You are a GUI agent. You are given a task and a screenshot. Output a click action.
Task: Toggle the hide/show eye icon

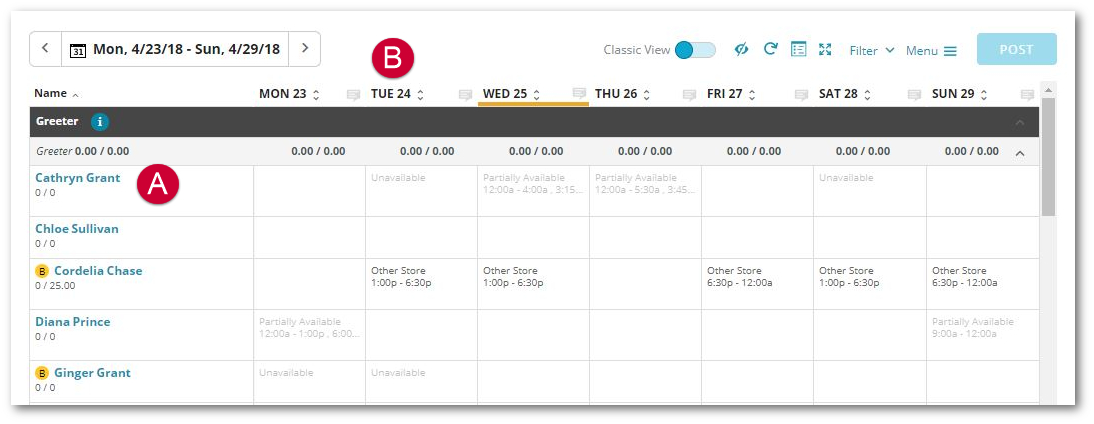pos(742,49)
